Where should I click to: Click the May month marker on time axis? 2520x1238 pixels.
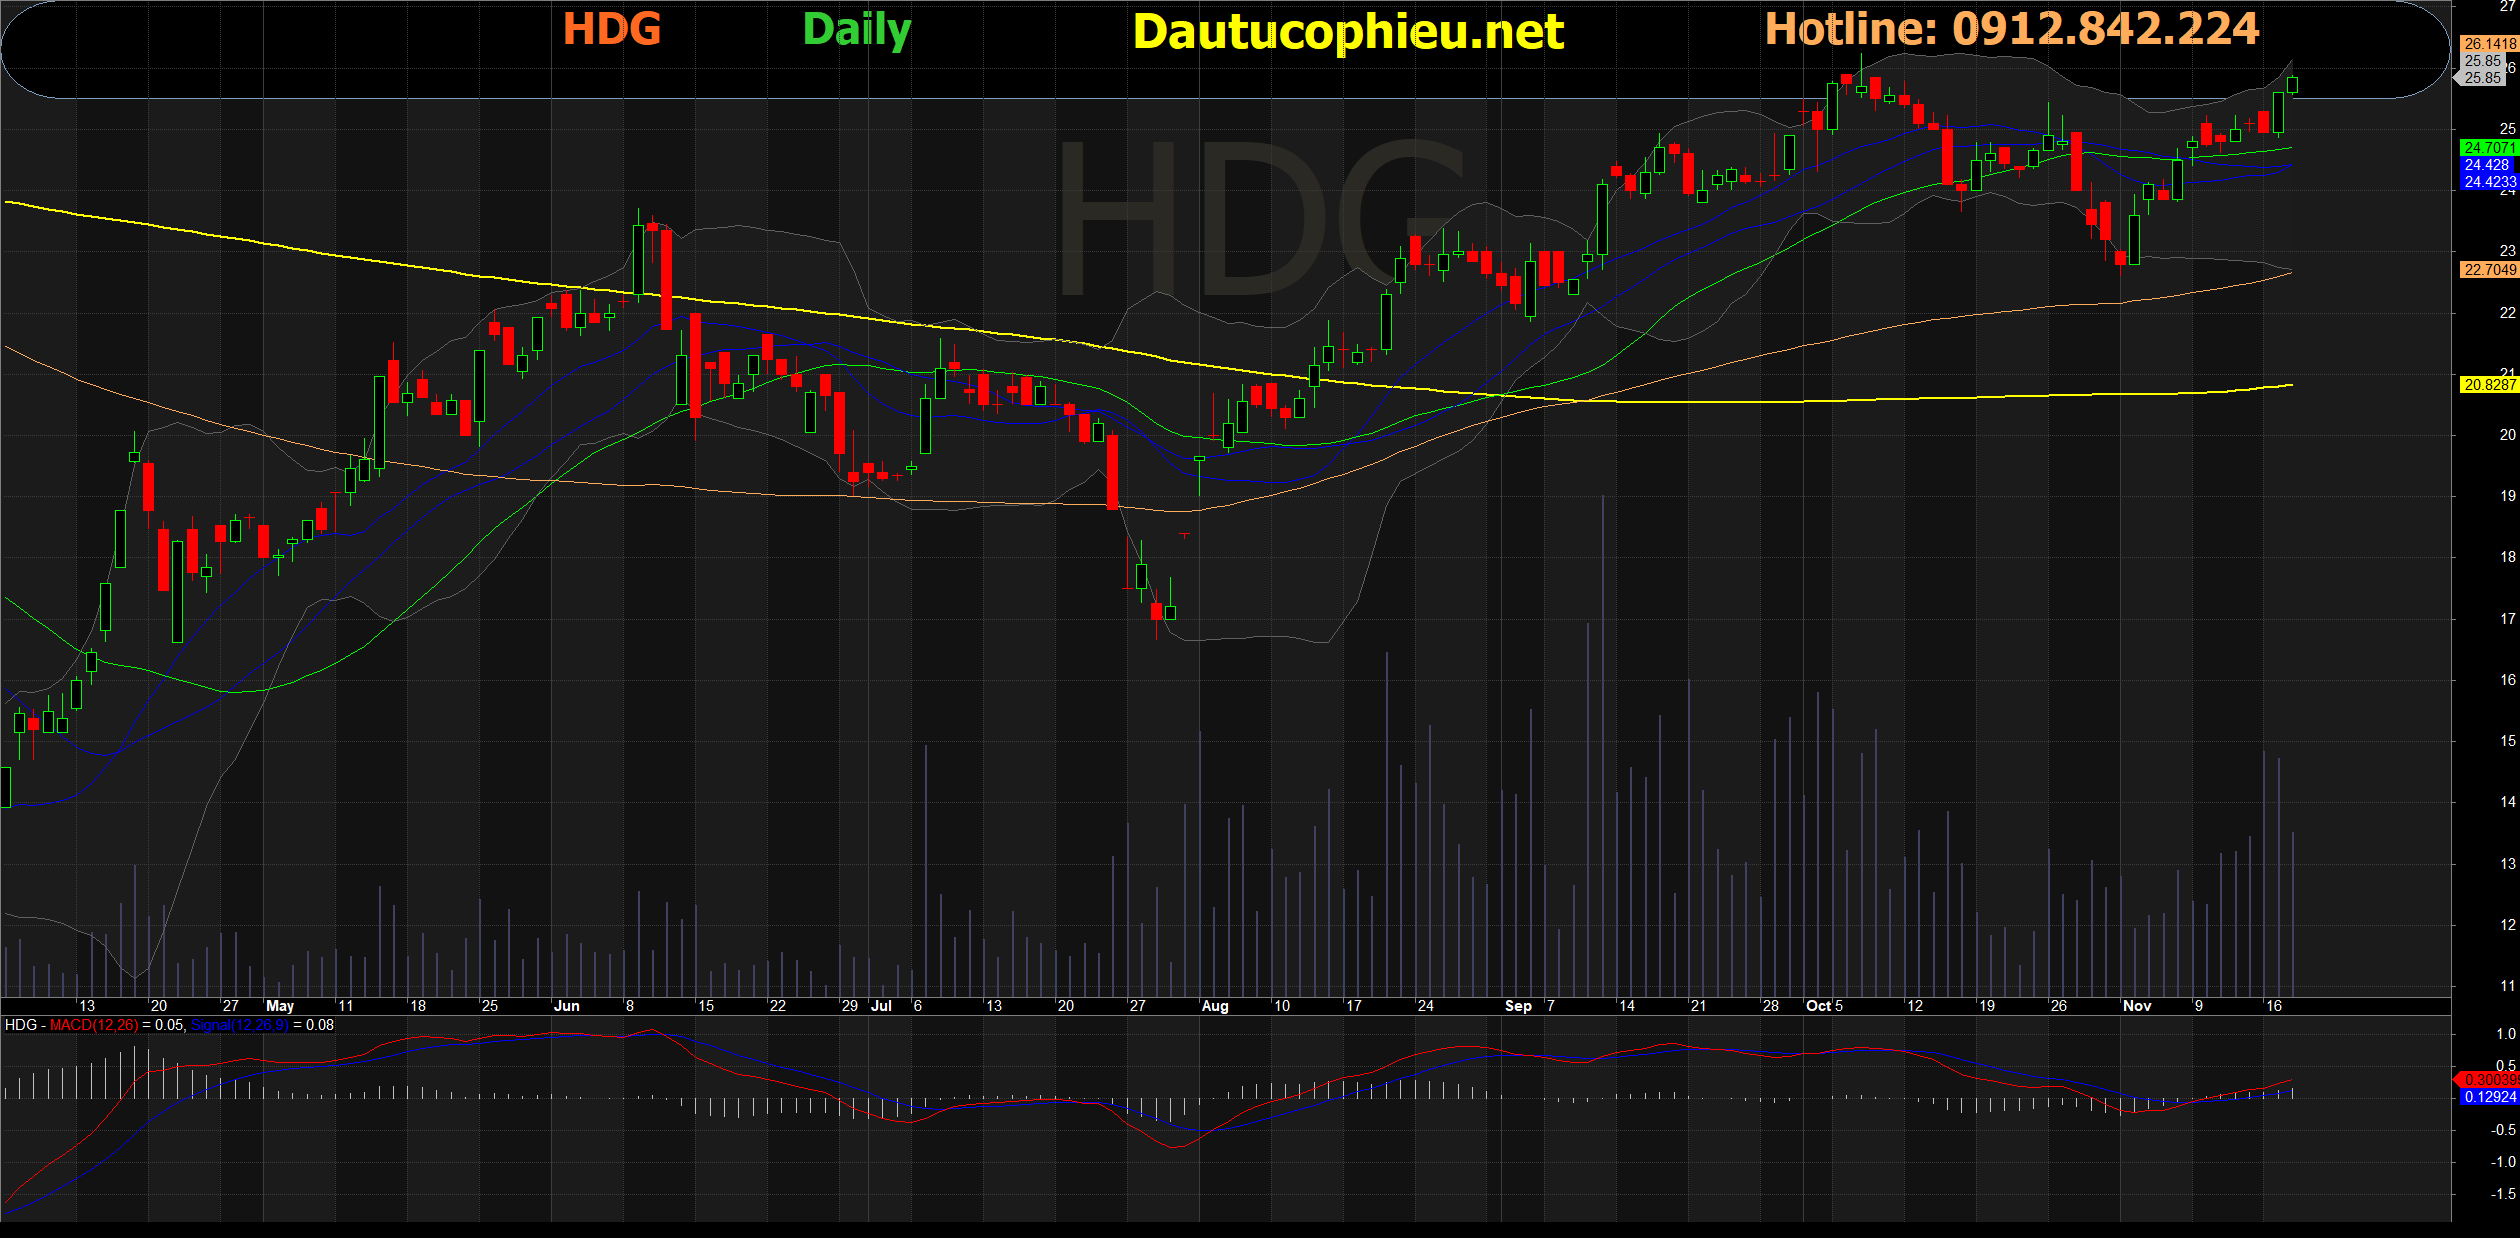[x=280, y=1006]
